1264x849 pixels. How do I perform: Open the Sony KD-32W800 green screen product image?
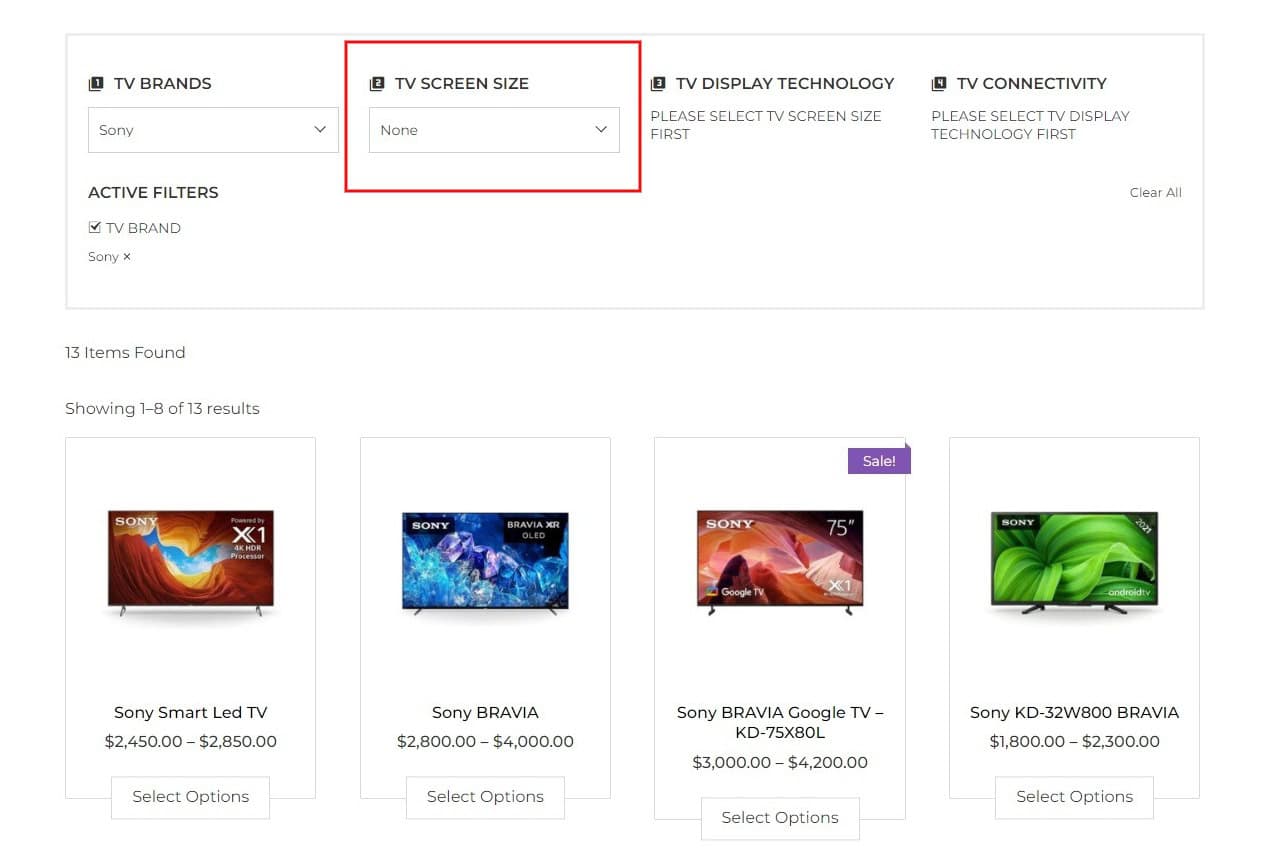click(x=1074, y=562)
